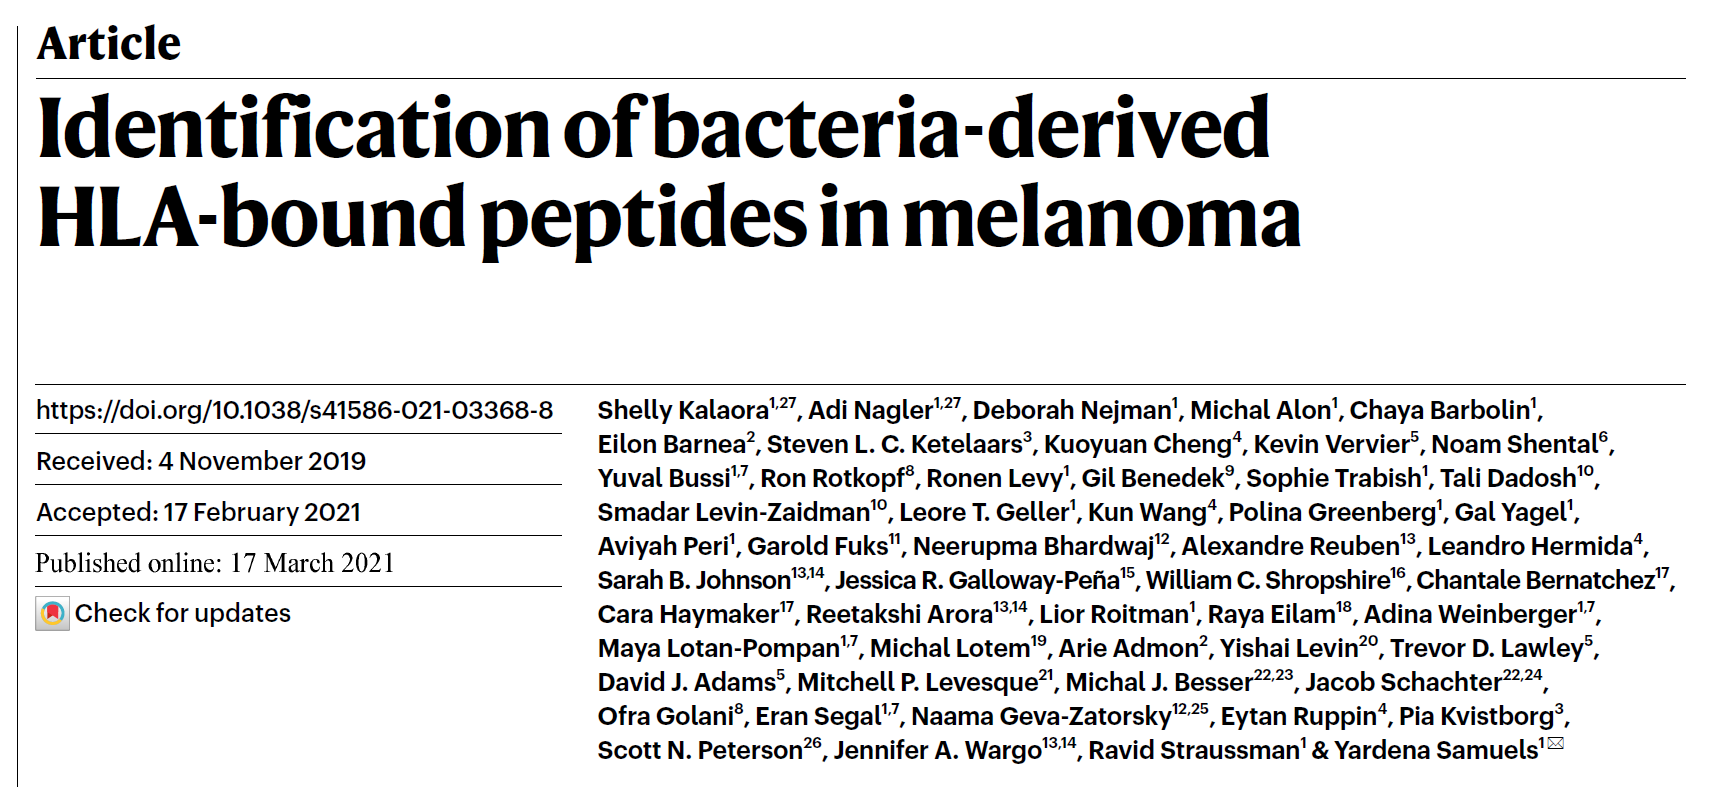1711x787 pixels.
Task: Click author Neerupma Bhardwaj
Action: 1033,546
